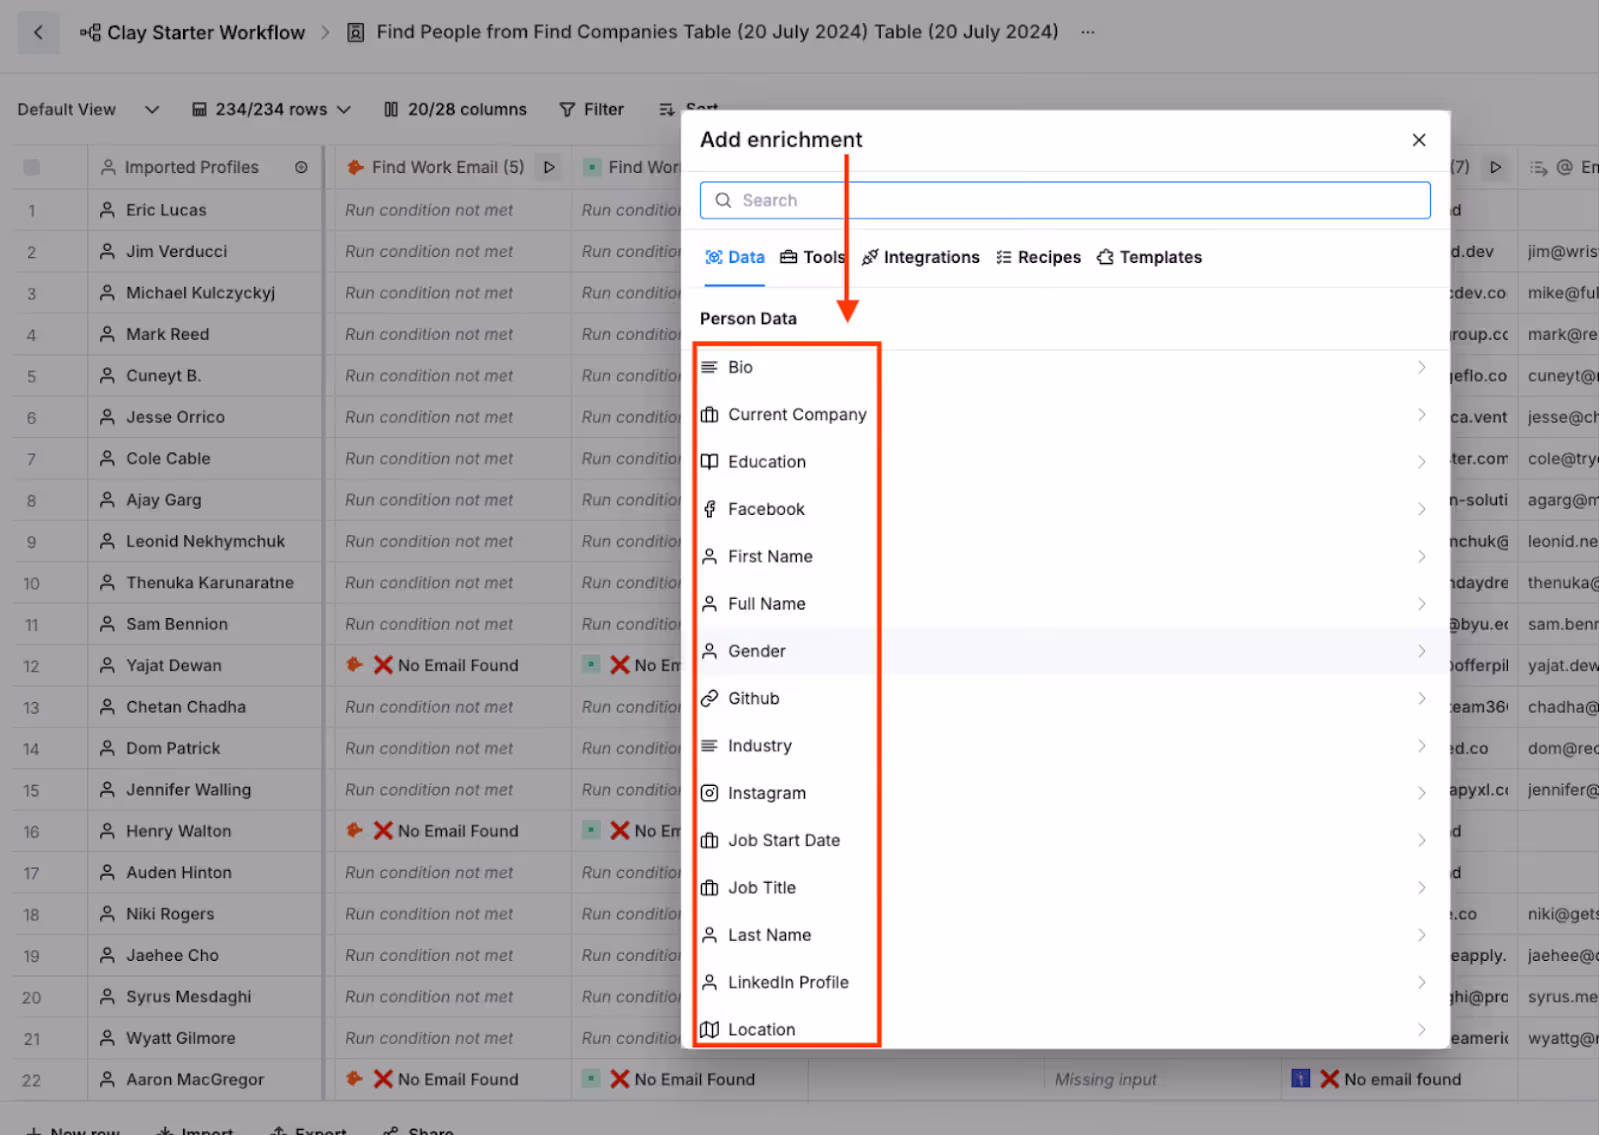Select the Current Company enrichment
This screenshot has height=1135, width=1600.
coord(797,414)
